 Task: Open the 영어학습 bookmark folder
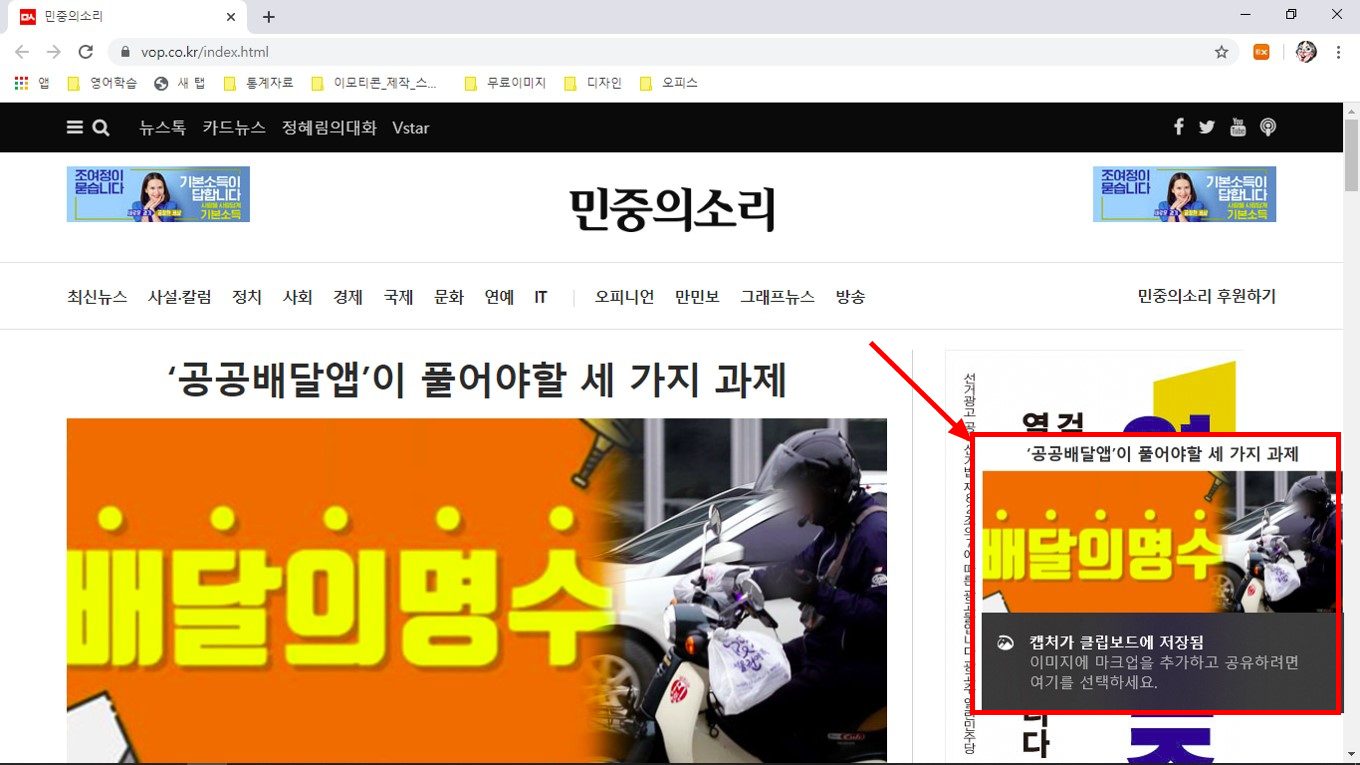coord(102,83)
